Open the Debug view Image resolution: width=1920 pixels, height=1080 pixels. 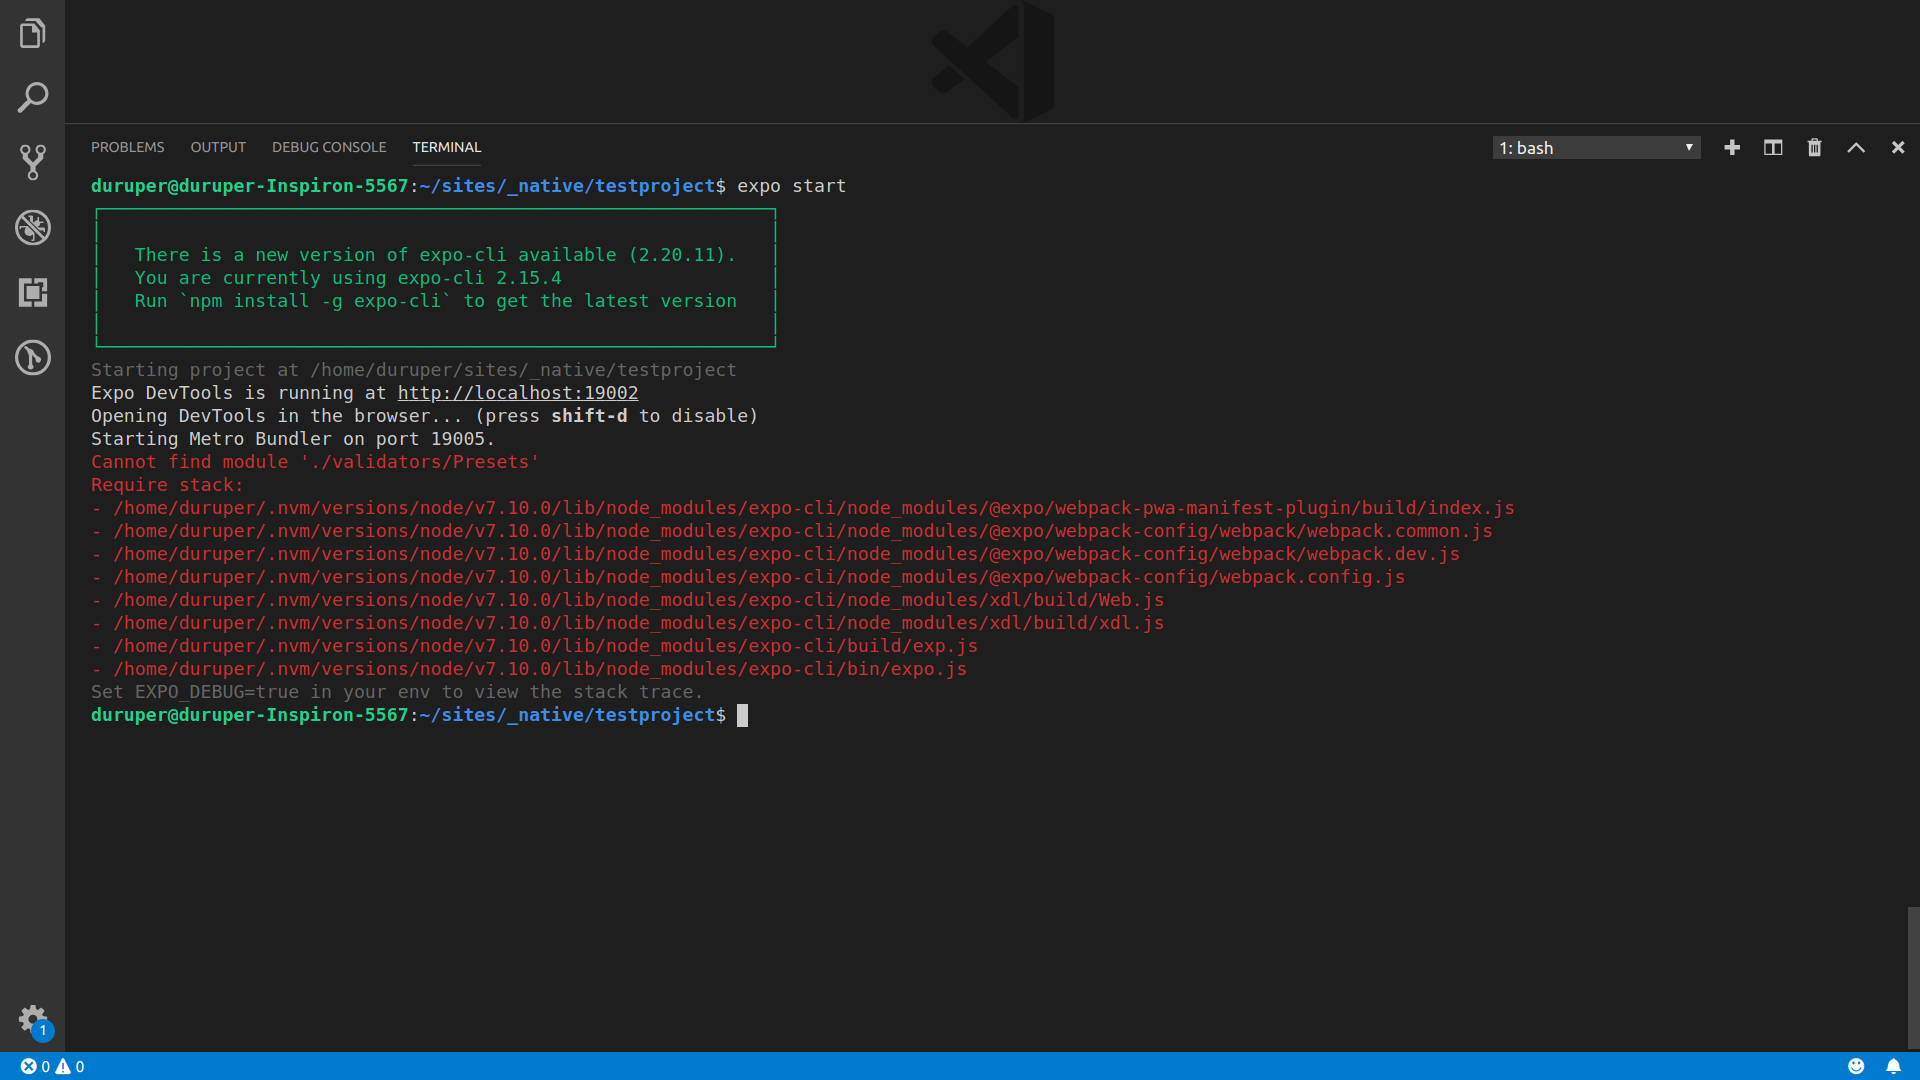pyautogui.click(x=32, y=227)
